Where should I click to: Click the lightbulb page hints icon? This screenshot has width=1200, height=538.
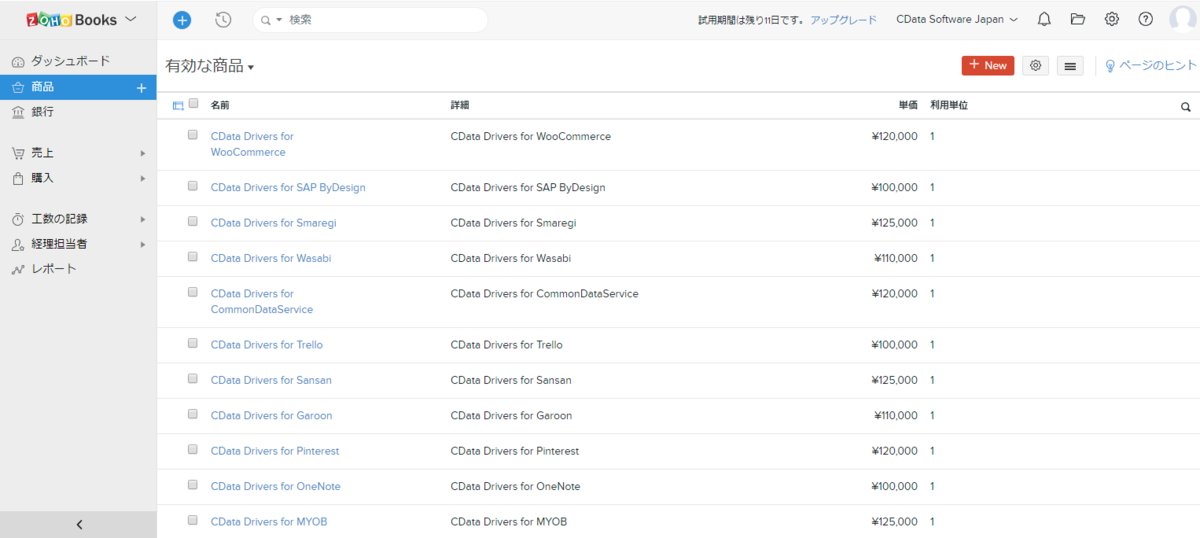[x=1109, y=65]
